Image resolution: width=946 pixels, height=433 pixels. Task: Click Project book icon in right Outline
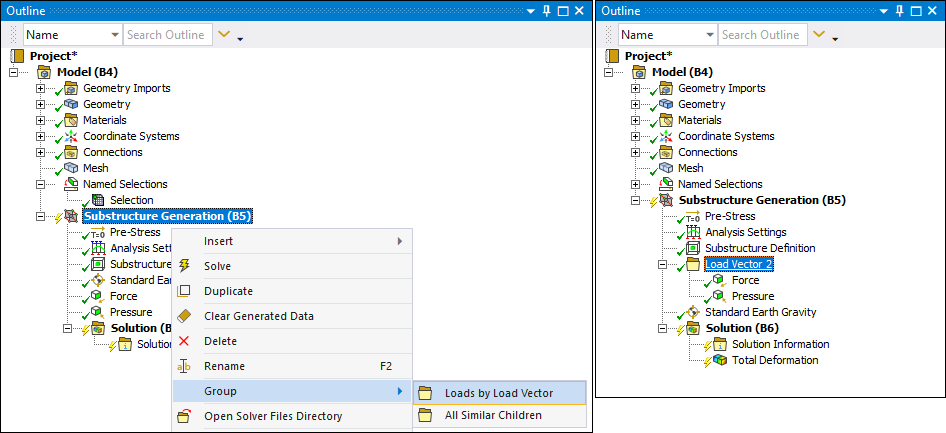coord(613,56)
